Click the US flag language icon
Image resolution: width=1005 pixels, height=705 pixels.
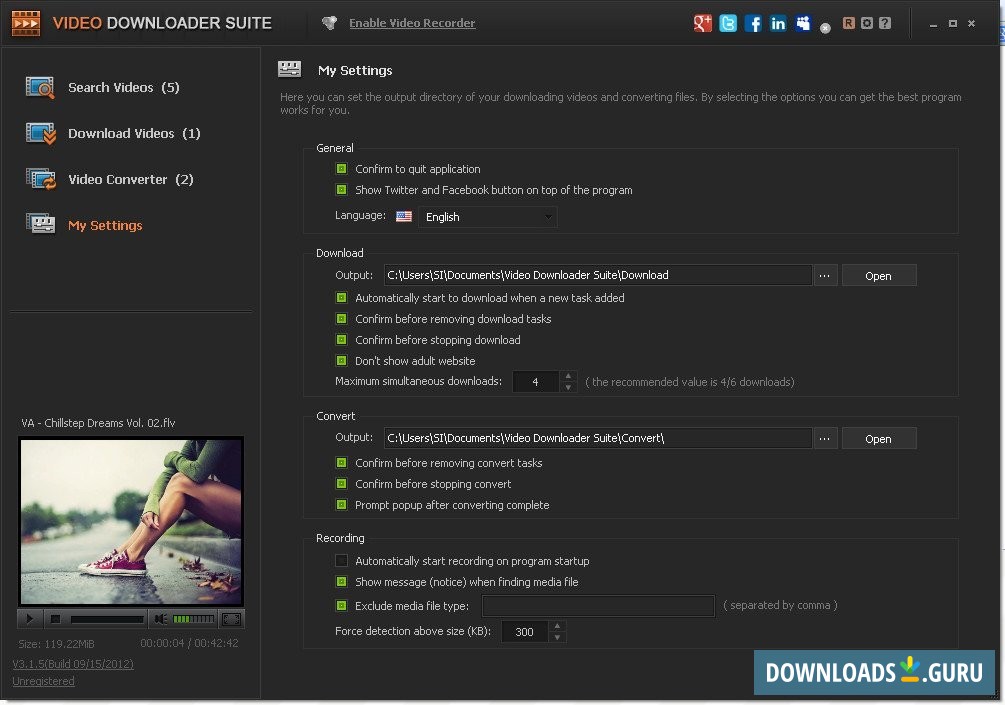click(x=404, y=217)
